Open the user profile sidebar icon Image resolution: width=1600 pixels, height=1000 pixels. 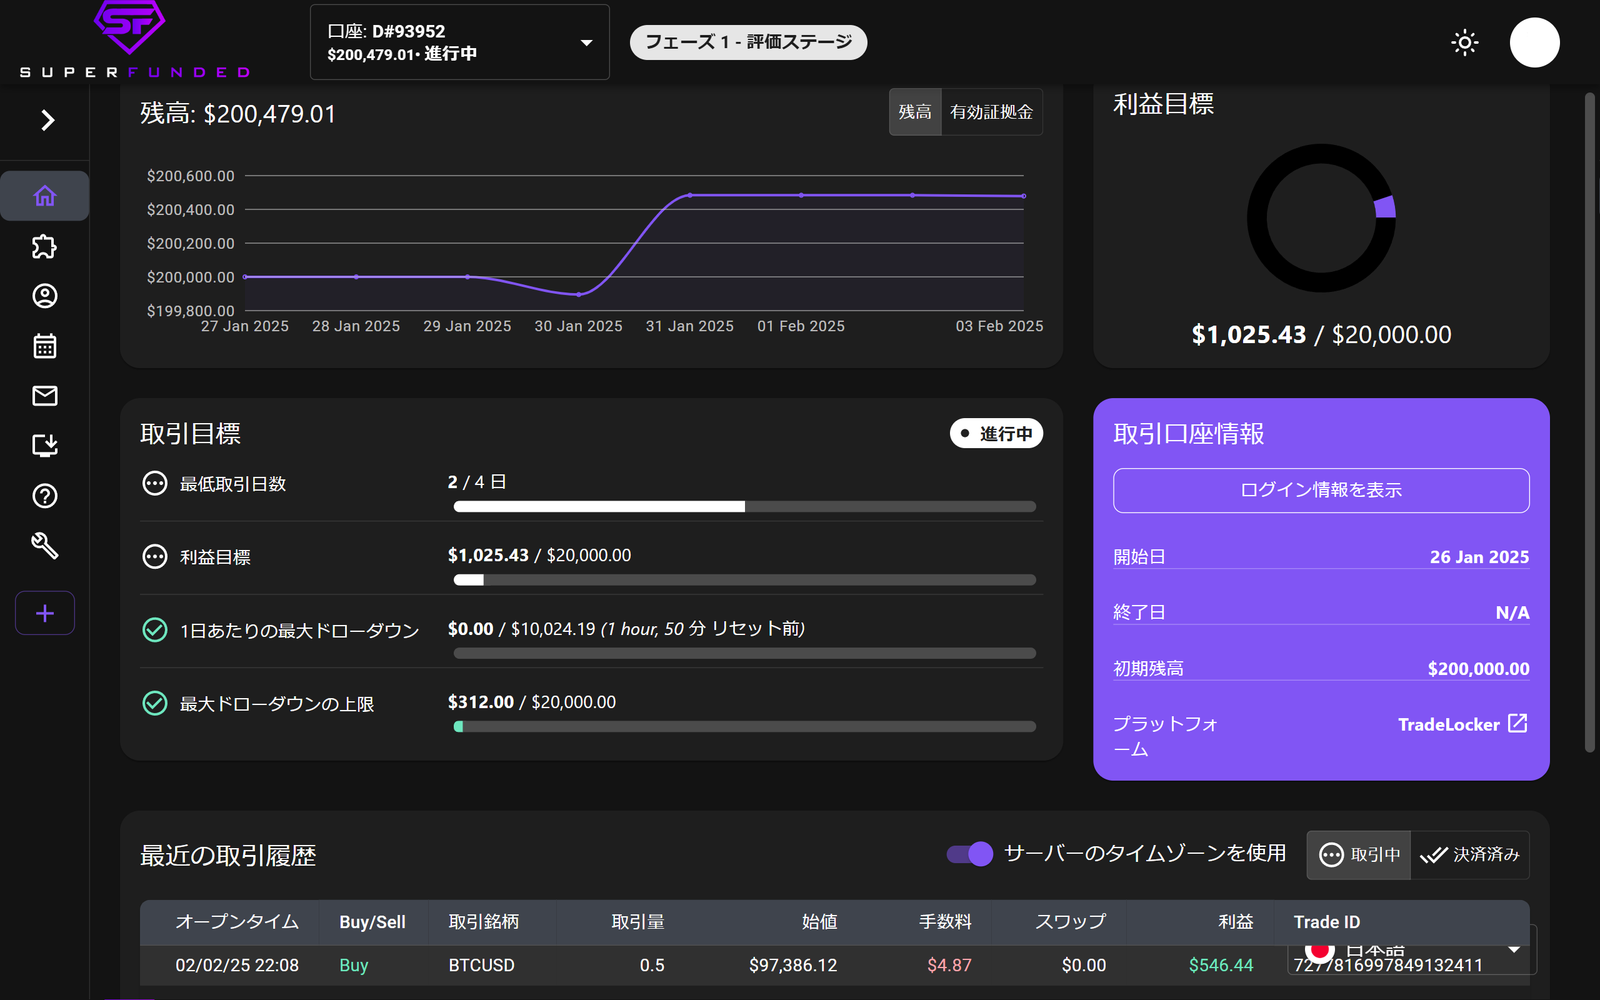click(x=45, y=296)
